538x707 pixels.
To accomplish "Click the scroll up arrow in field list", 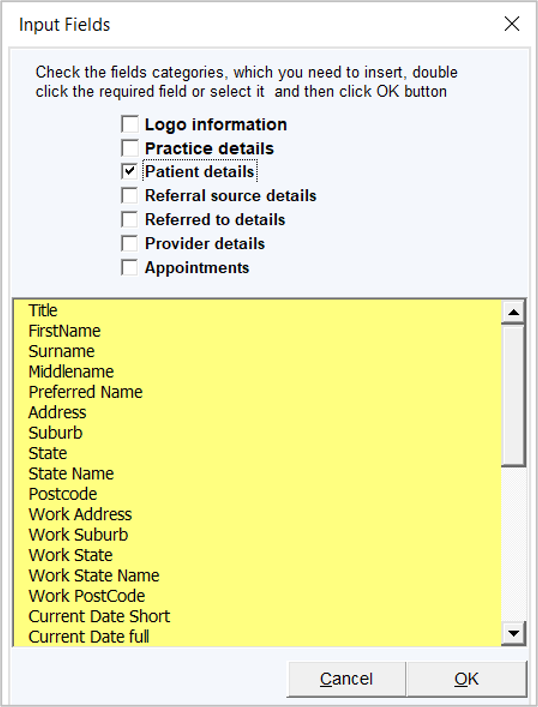I will coord(513,312).
